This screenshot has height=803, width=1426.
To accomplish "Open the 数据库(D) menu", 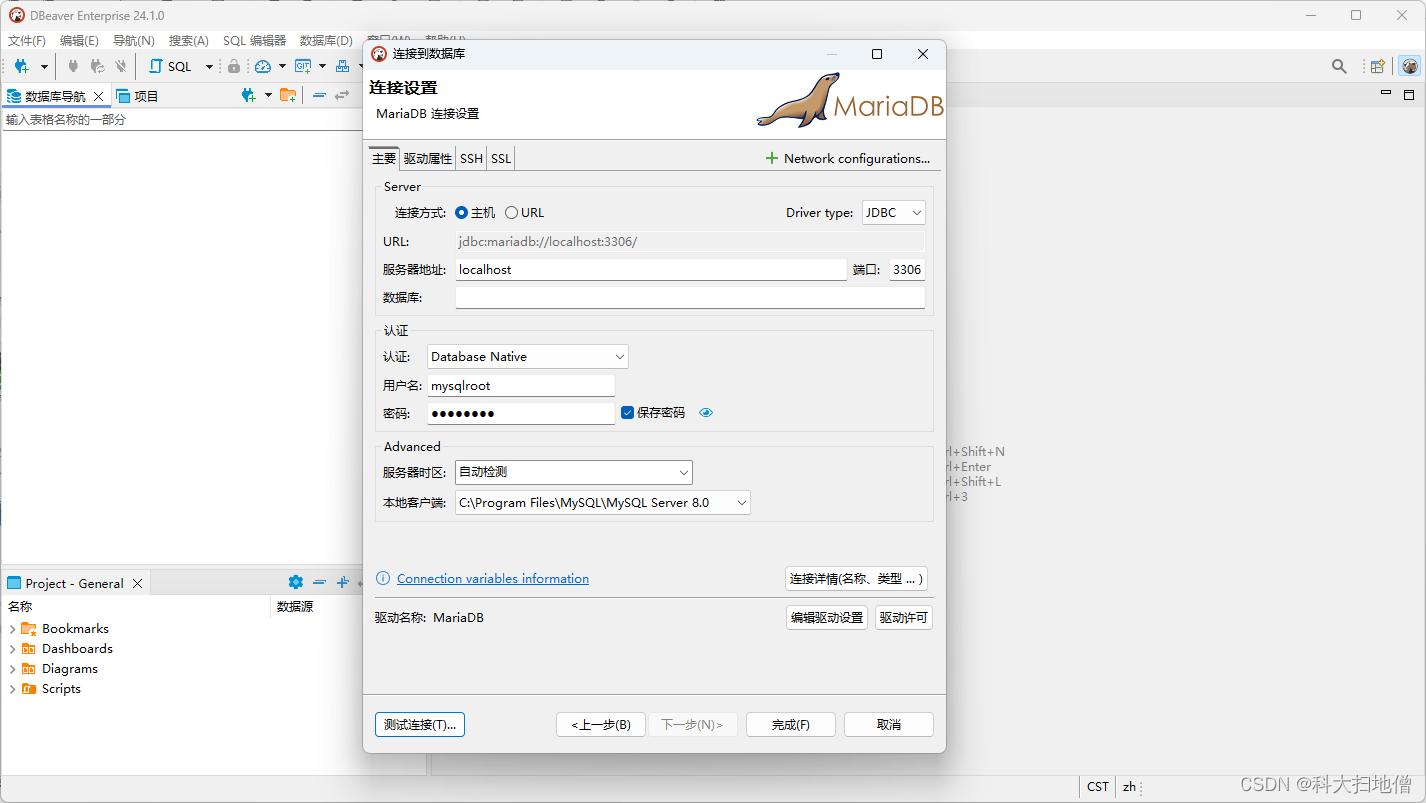I will pyautogui.click(x=326, y=41).
